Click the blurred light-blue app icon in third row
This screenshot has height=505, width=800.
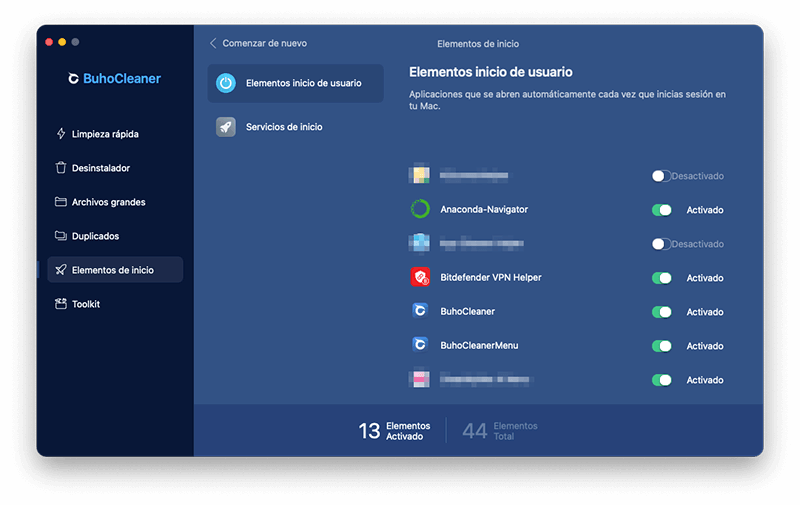pos(419,243)
